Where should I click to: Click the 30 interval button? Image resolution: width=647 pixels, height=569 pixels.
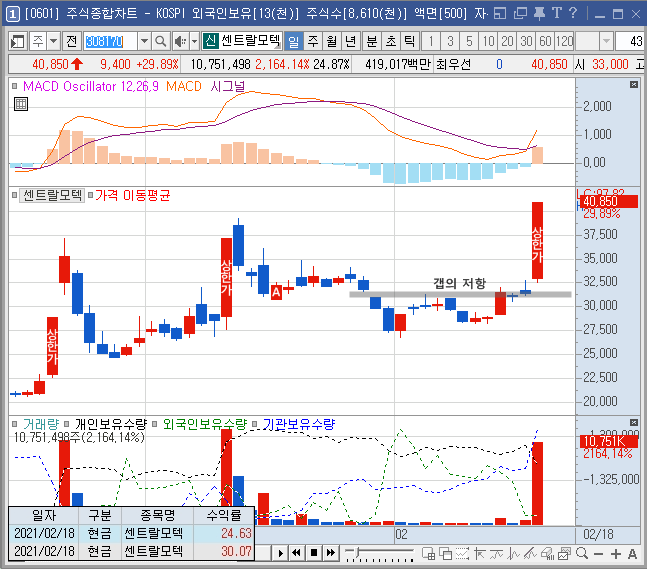tap(526, 41)
